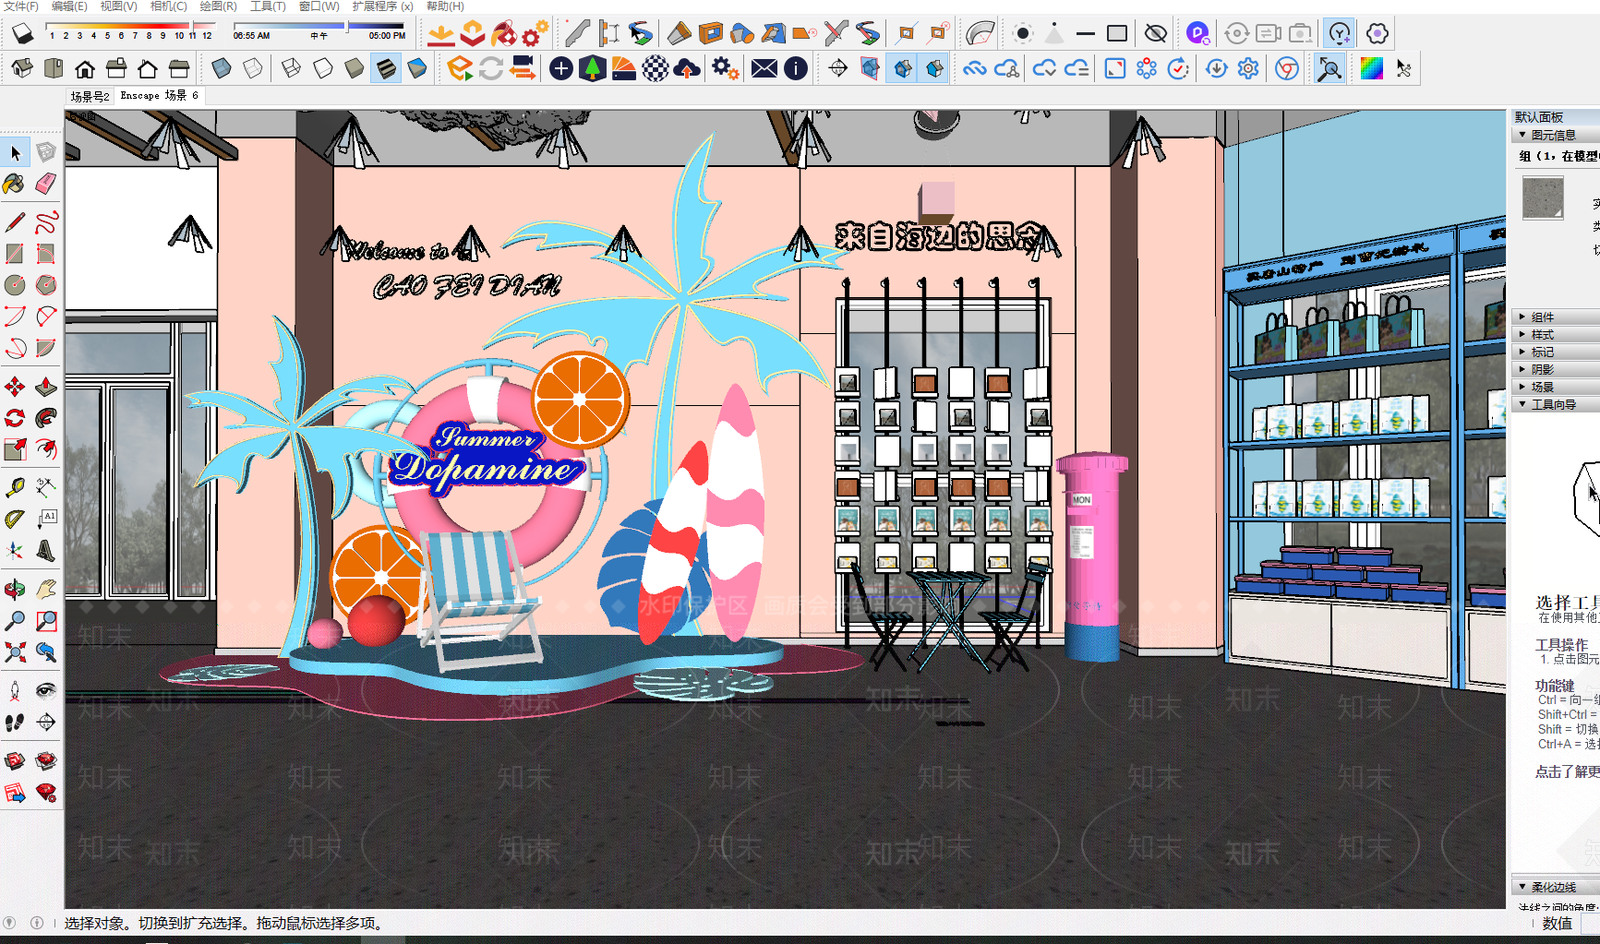Start Enscape render icon

tap(460, 68)
